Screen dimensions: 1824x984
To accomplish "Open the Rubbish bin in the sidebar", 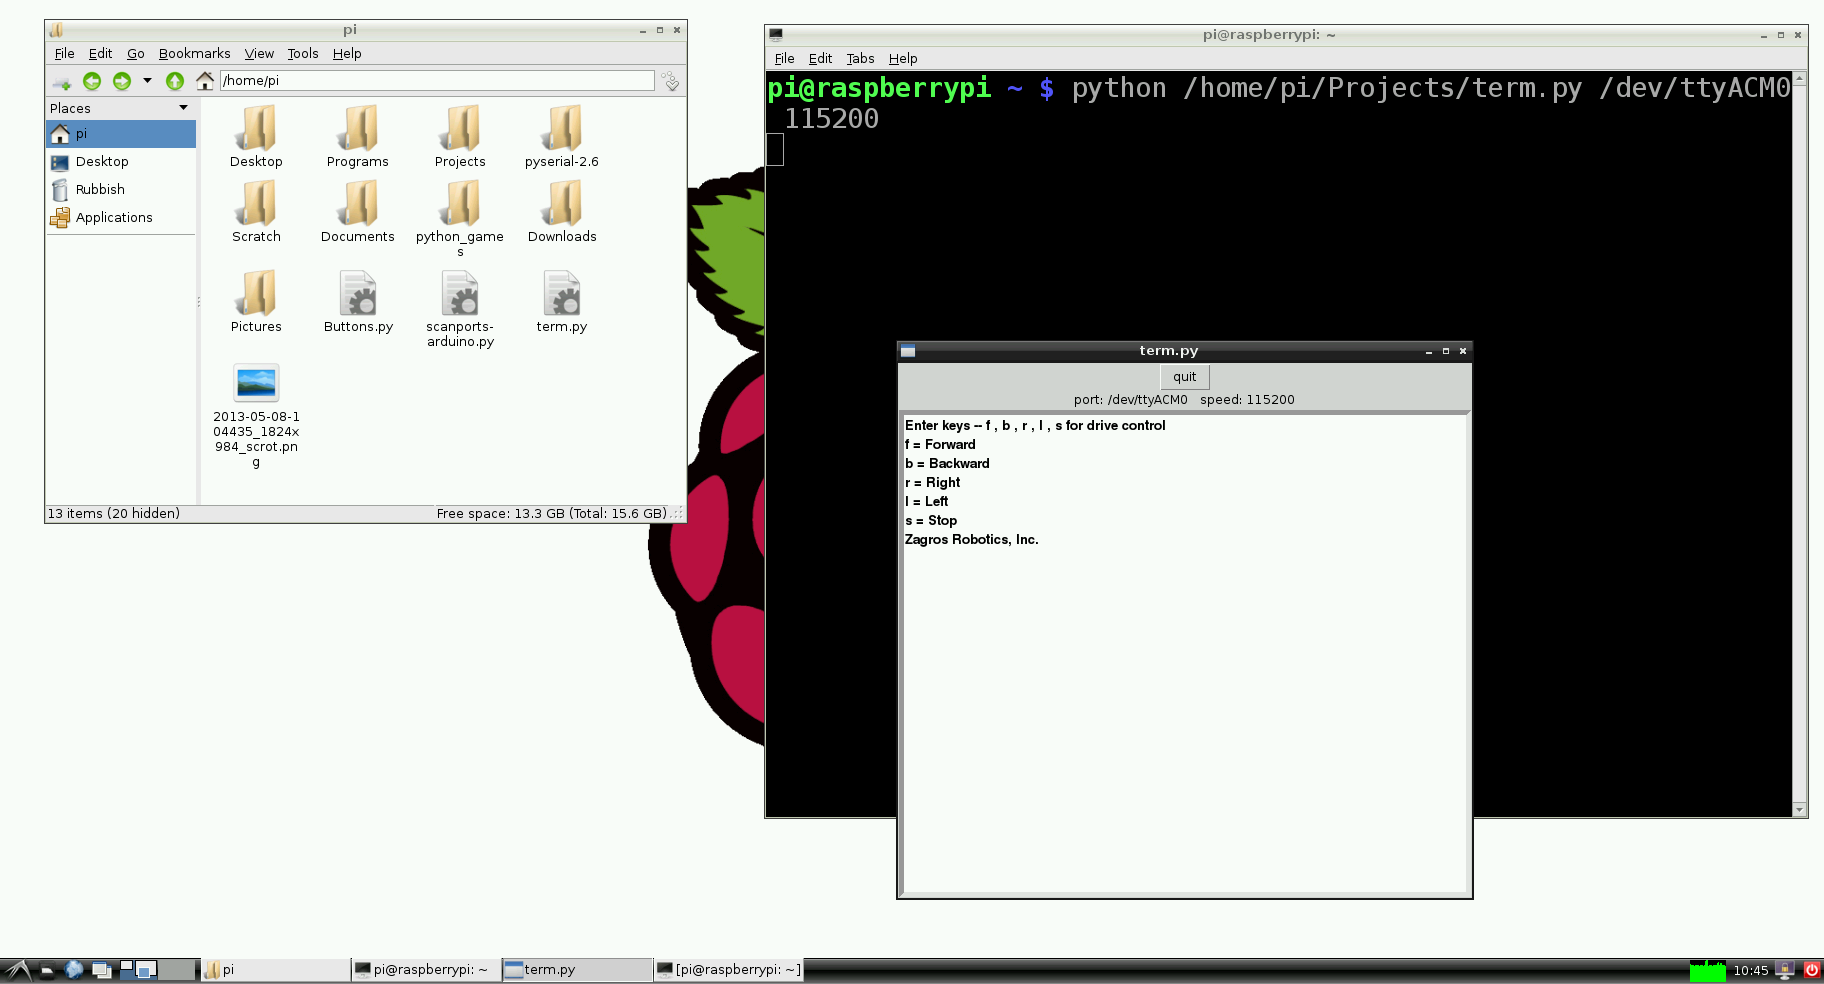I will (x=99, y=189).
